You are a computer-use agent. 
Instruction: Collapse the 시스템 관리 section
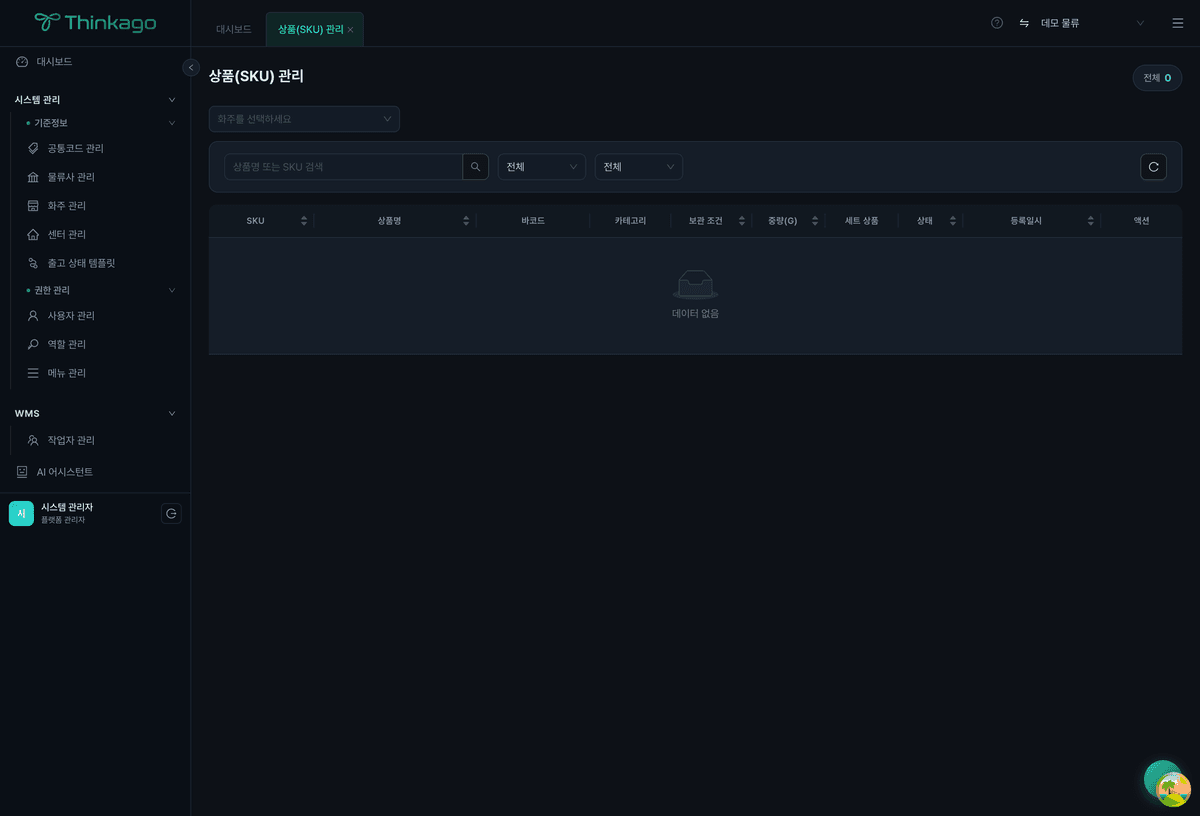pos(171,100)
